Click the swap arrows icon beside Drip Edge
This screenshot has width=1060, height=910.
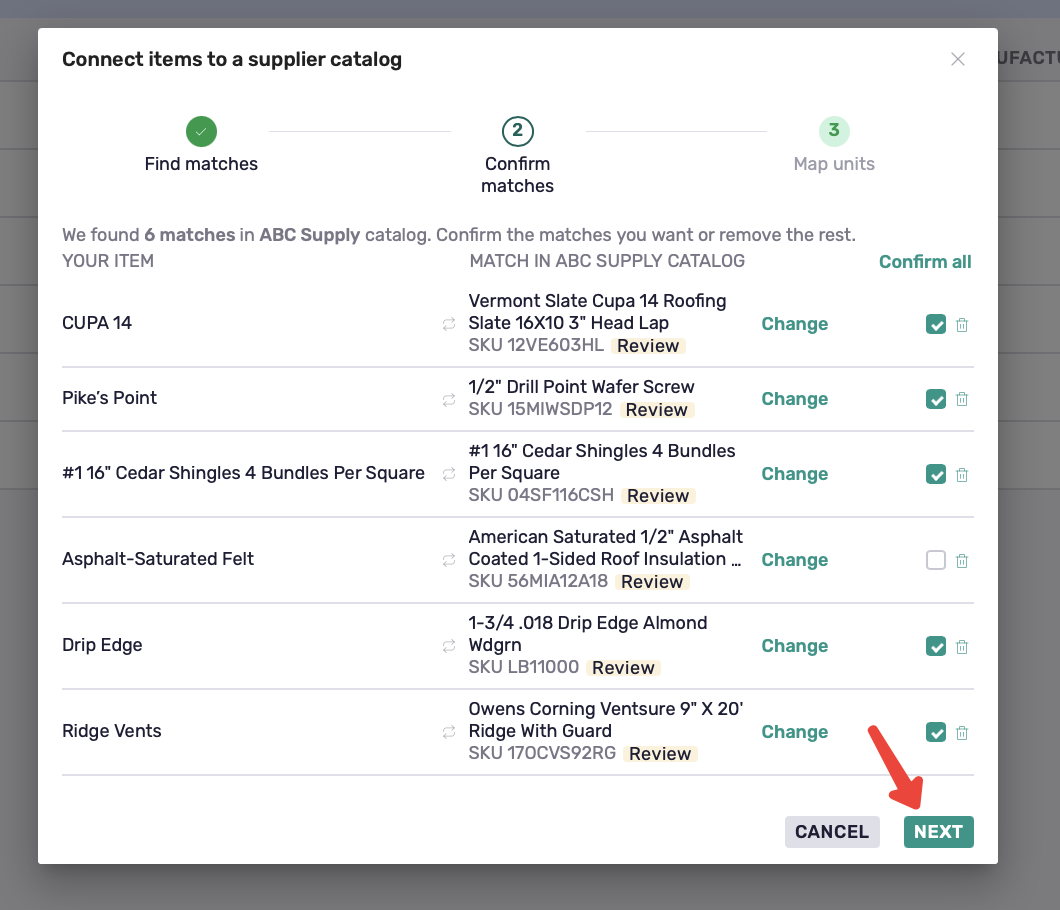449,646
